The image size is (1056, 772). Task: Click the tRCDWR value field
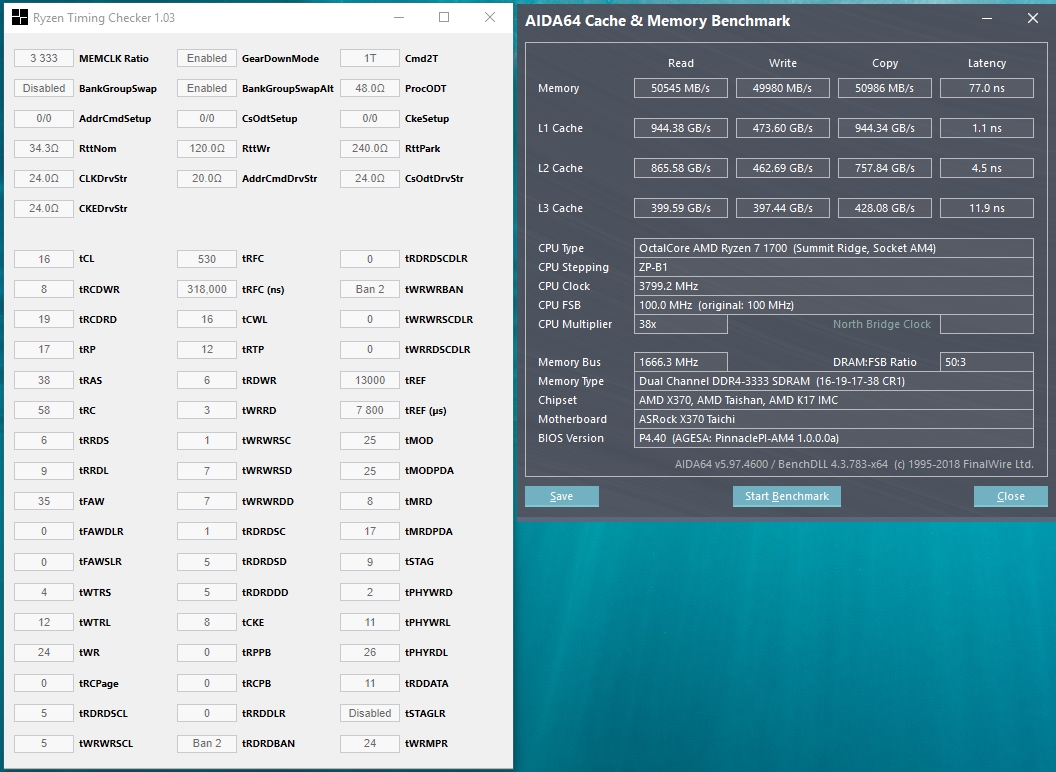(x=44, y=290)
